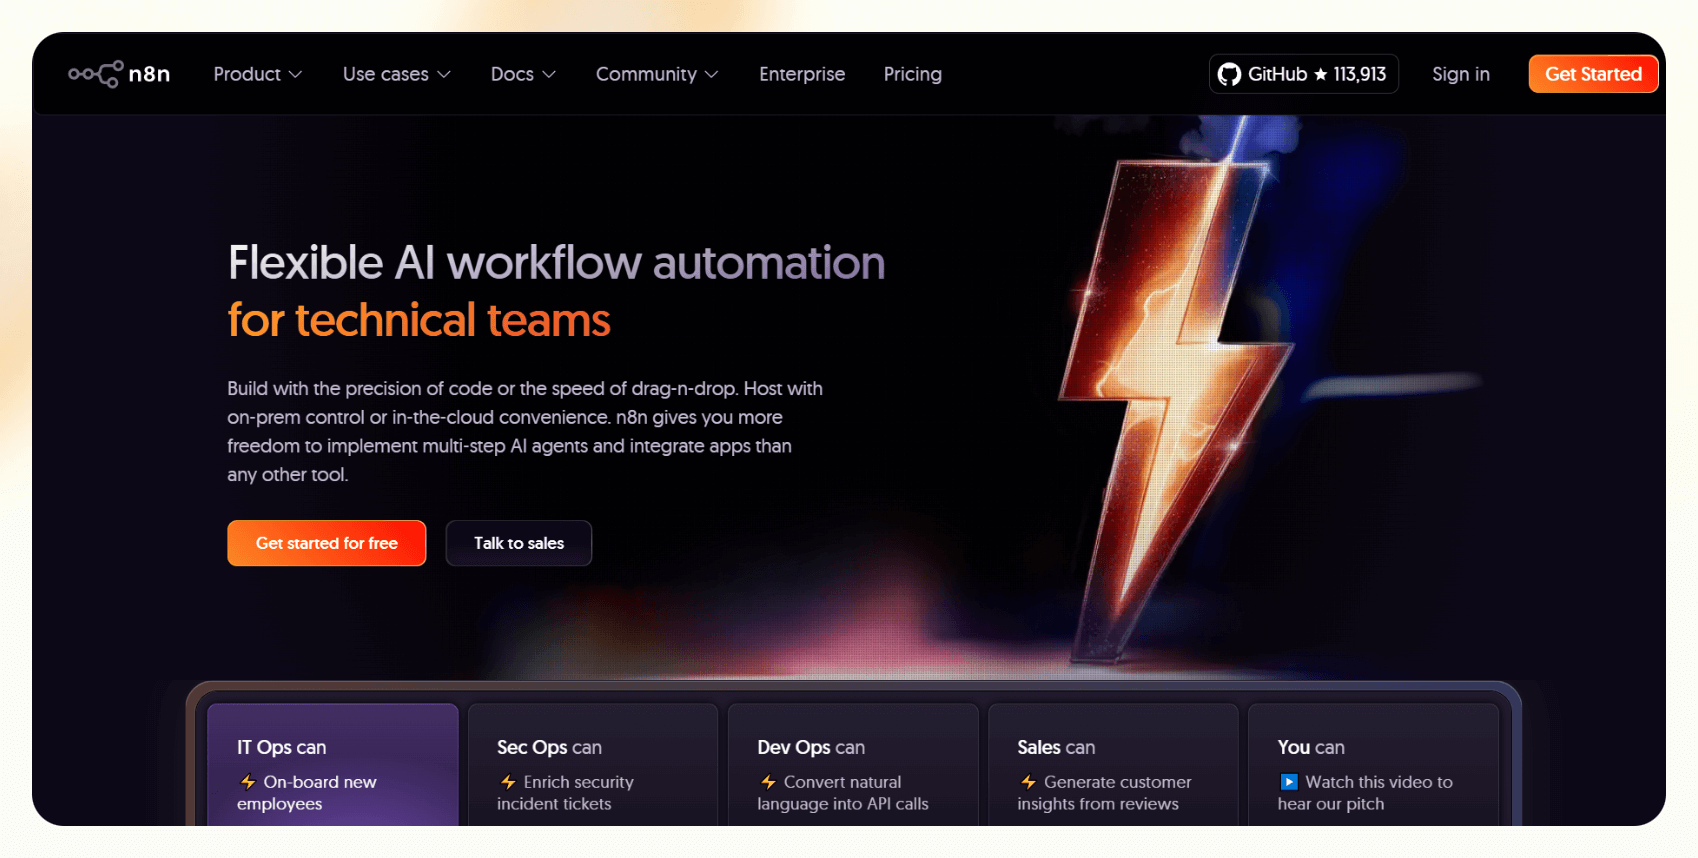Open the Product menu
This screenshot has height=858, width=1698.
coord(258,74)
